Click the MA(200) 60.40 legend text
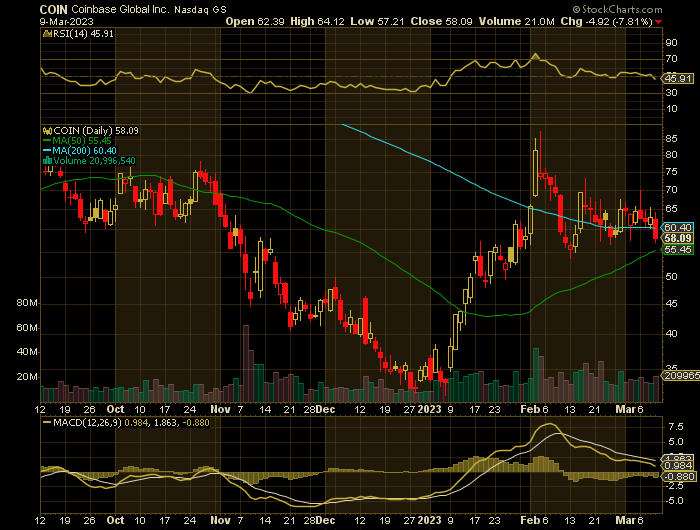 (x=85, y=151)
